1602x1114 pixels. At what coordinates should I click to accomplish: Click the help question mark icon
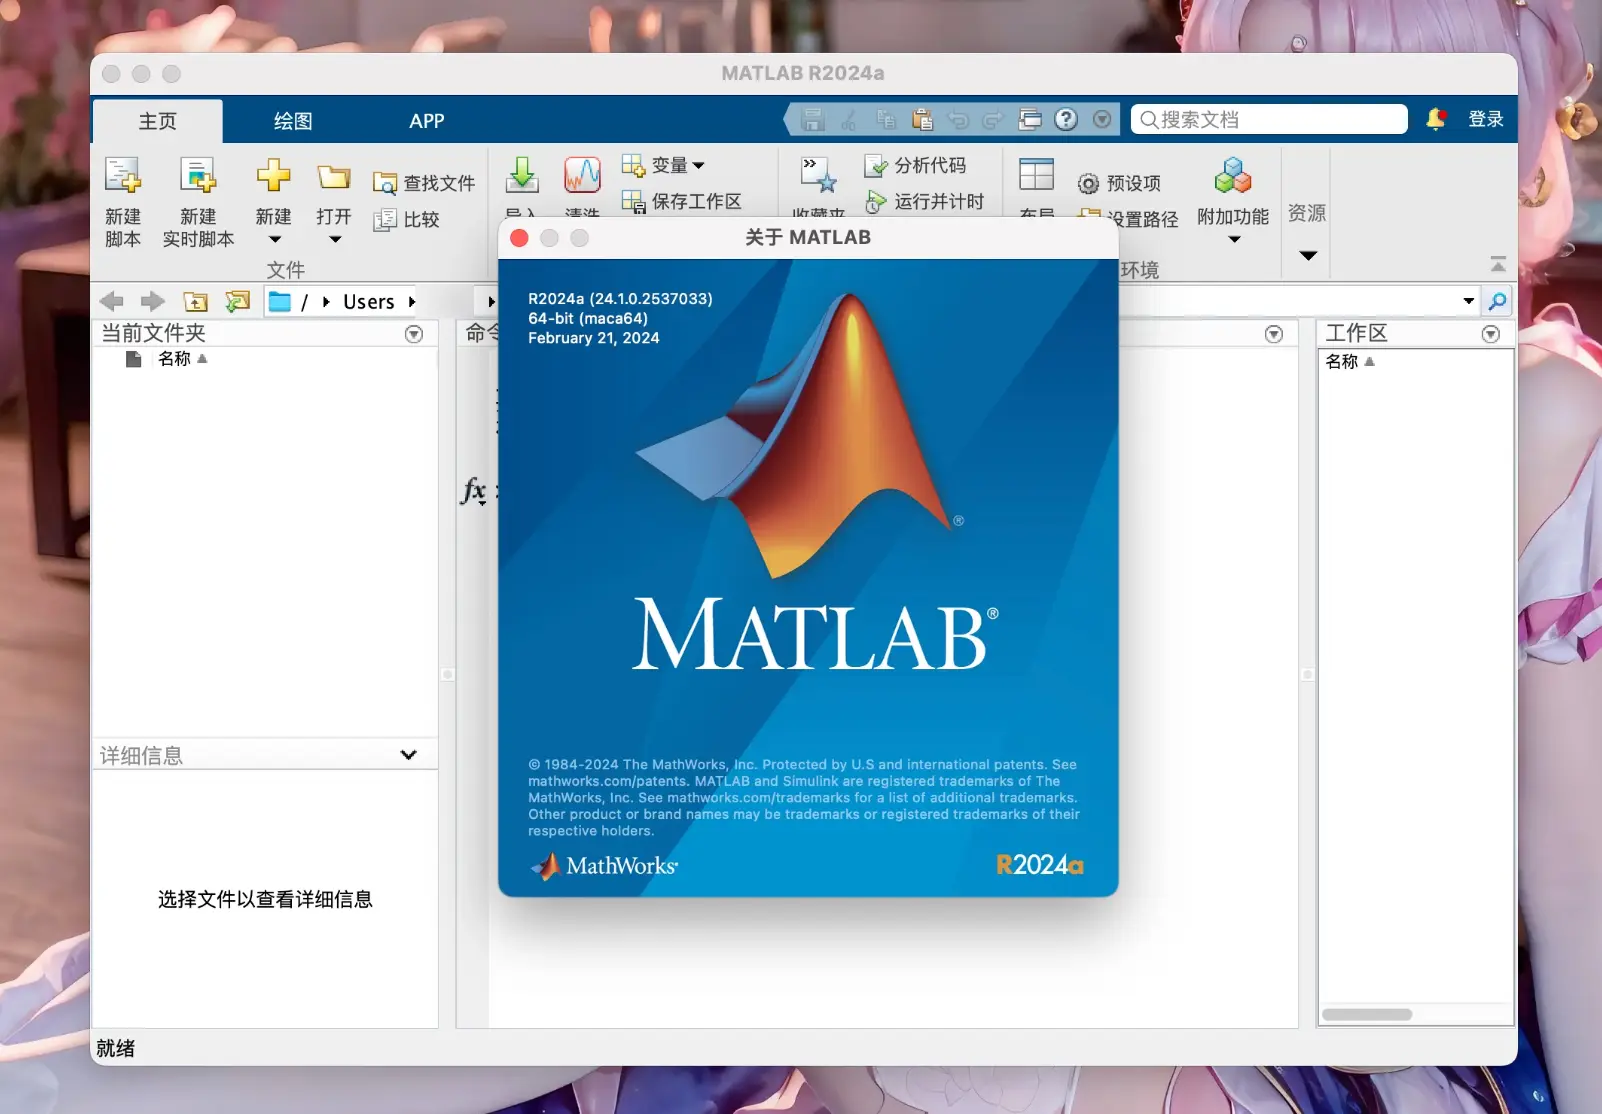pos(1066,120)
